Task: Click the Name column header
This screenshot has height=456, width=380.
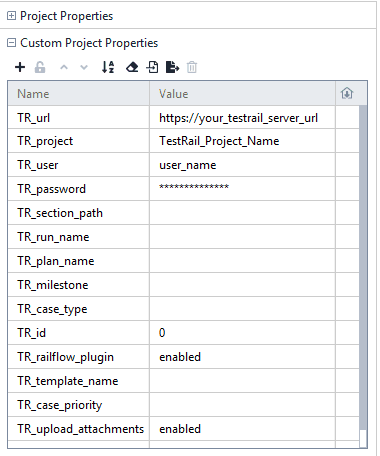Action: coord(79,94)
